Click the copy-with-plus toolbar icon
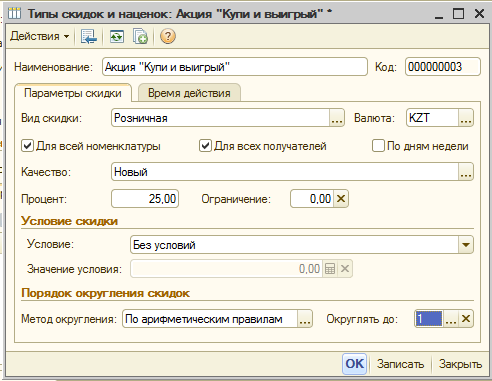492x381 pixels. tap(140, 36)
